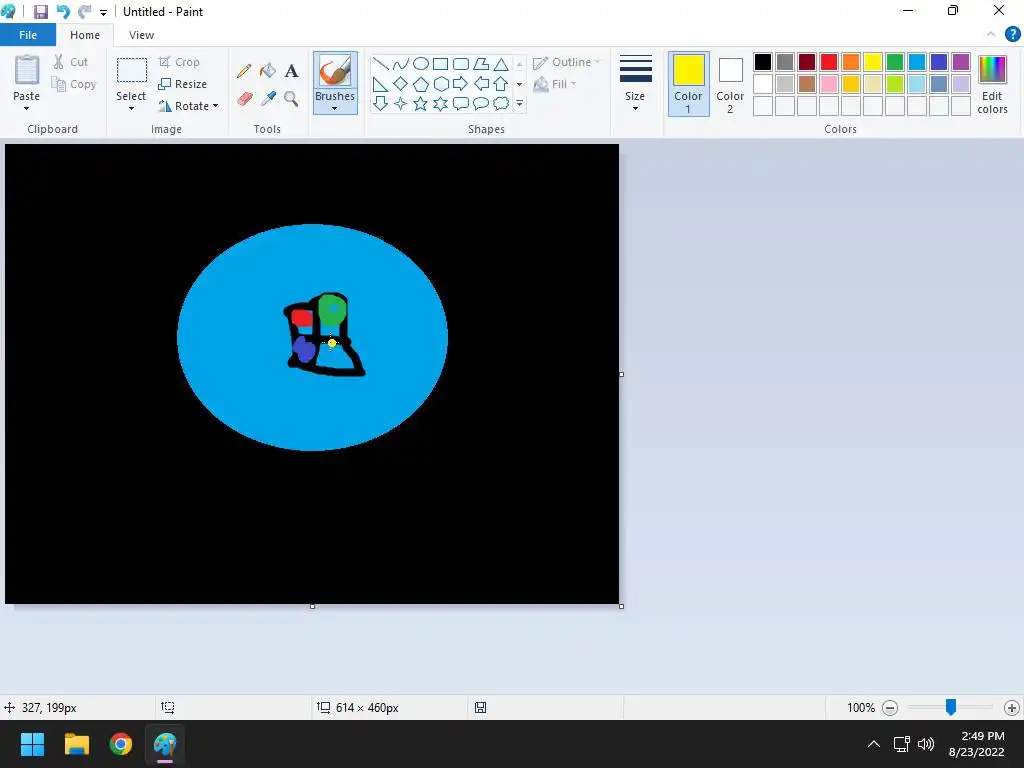
Task: Choose the Six-point star shape
Action: [441, 104]
